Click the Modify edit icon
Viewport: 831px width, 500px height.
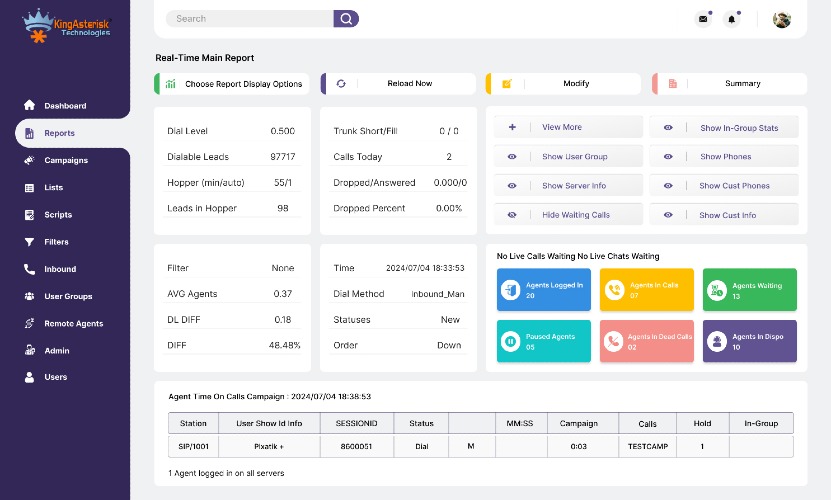506,84
